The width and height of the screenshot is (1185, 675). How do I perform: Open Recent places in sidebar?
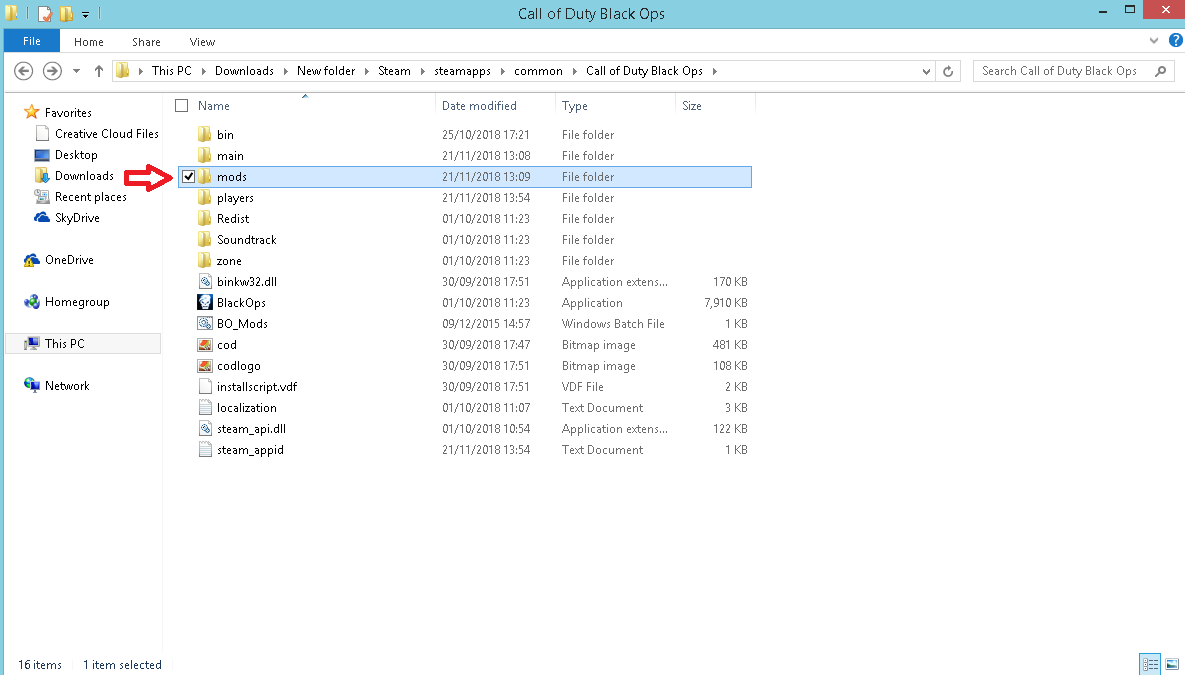pyautogui.click(x=91, y=197)
